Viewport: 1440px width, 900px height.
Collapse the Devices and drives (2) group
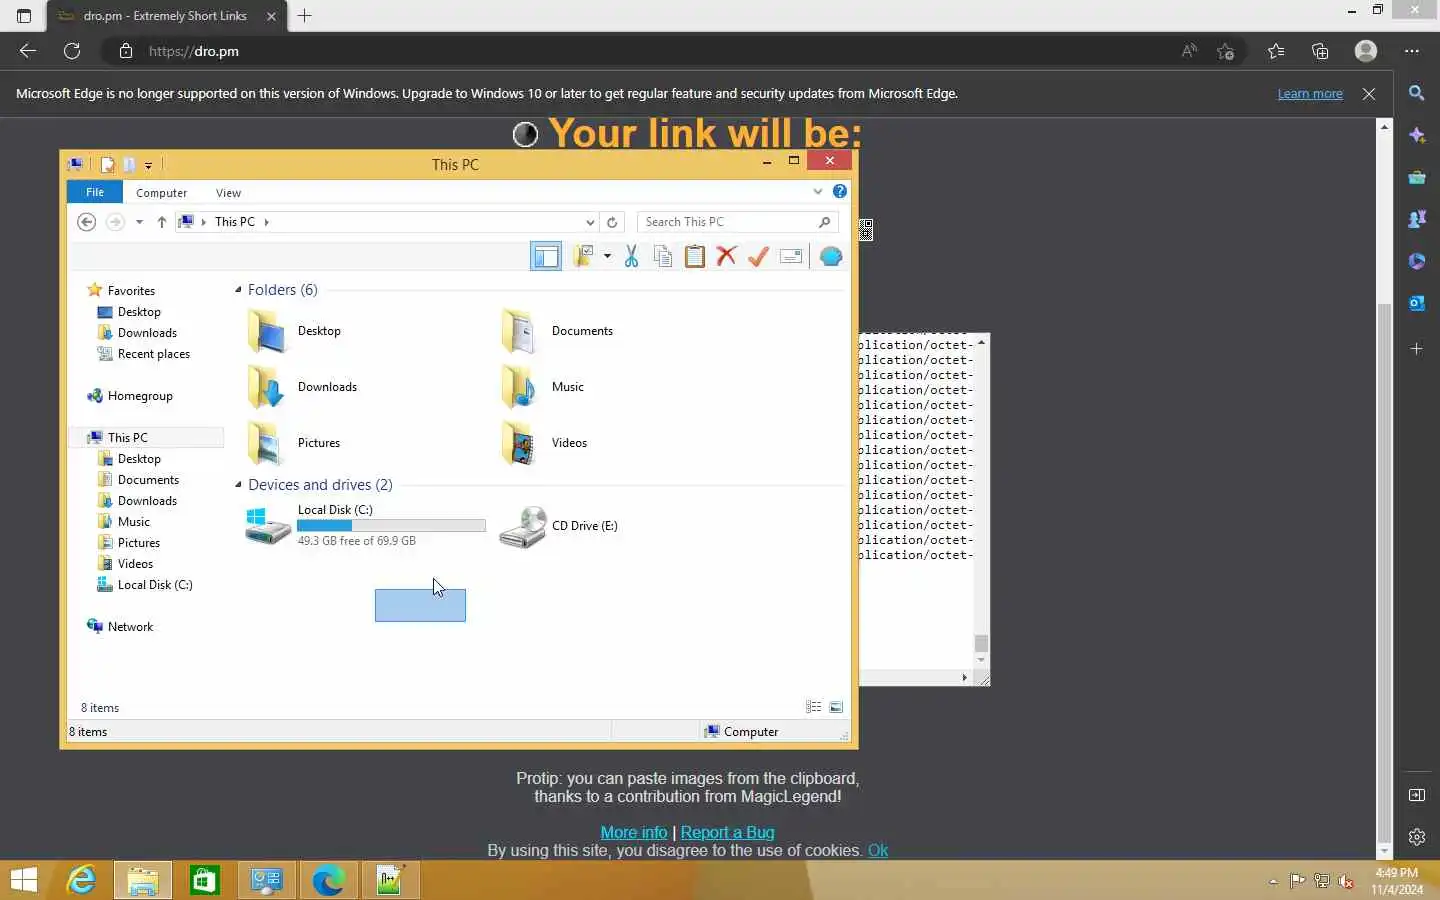[238, 485]
